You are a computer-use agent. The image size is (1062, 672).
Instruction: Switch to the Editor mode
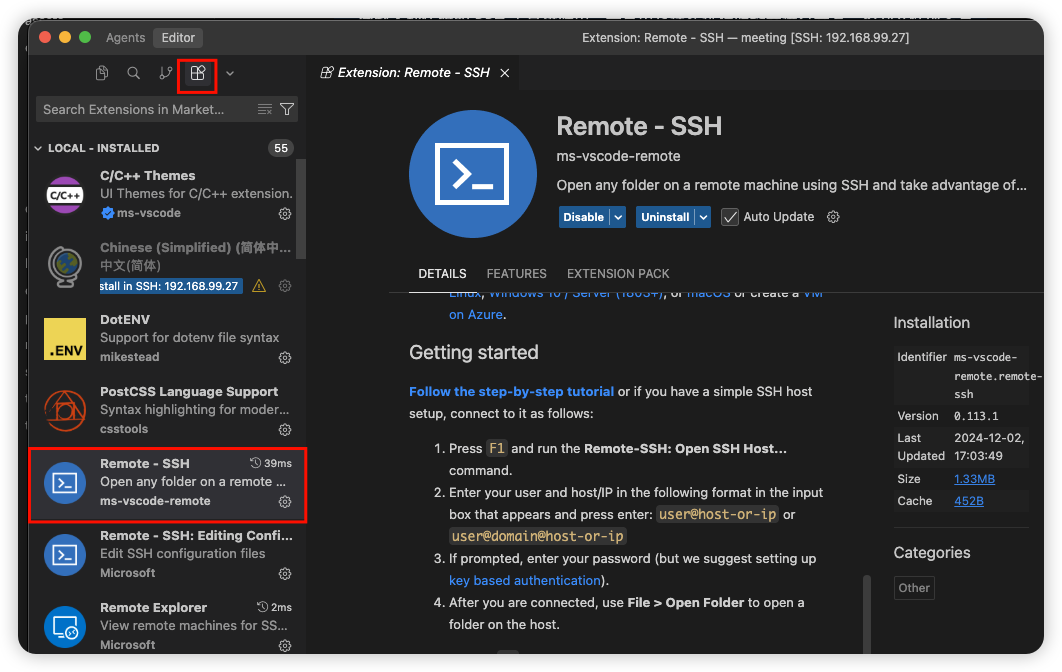point(179,38)
